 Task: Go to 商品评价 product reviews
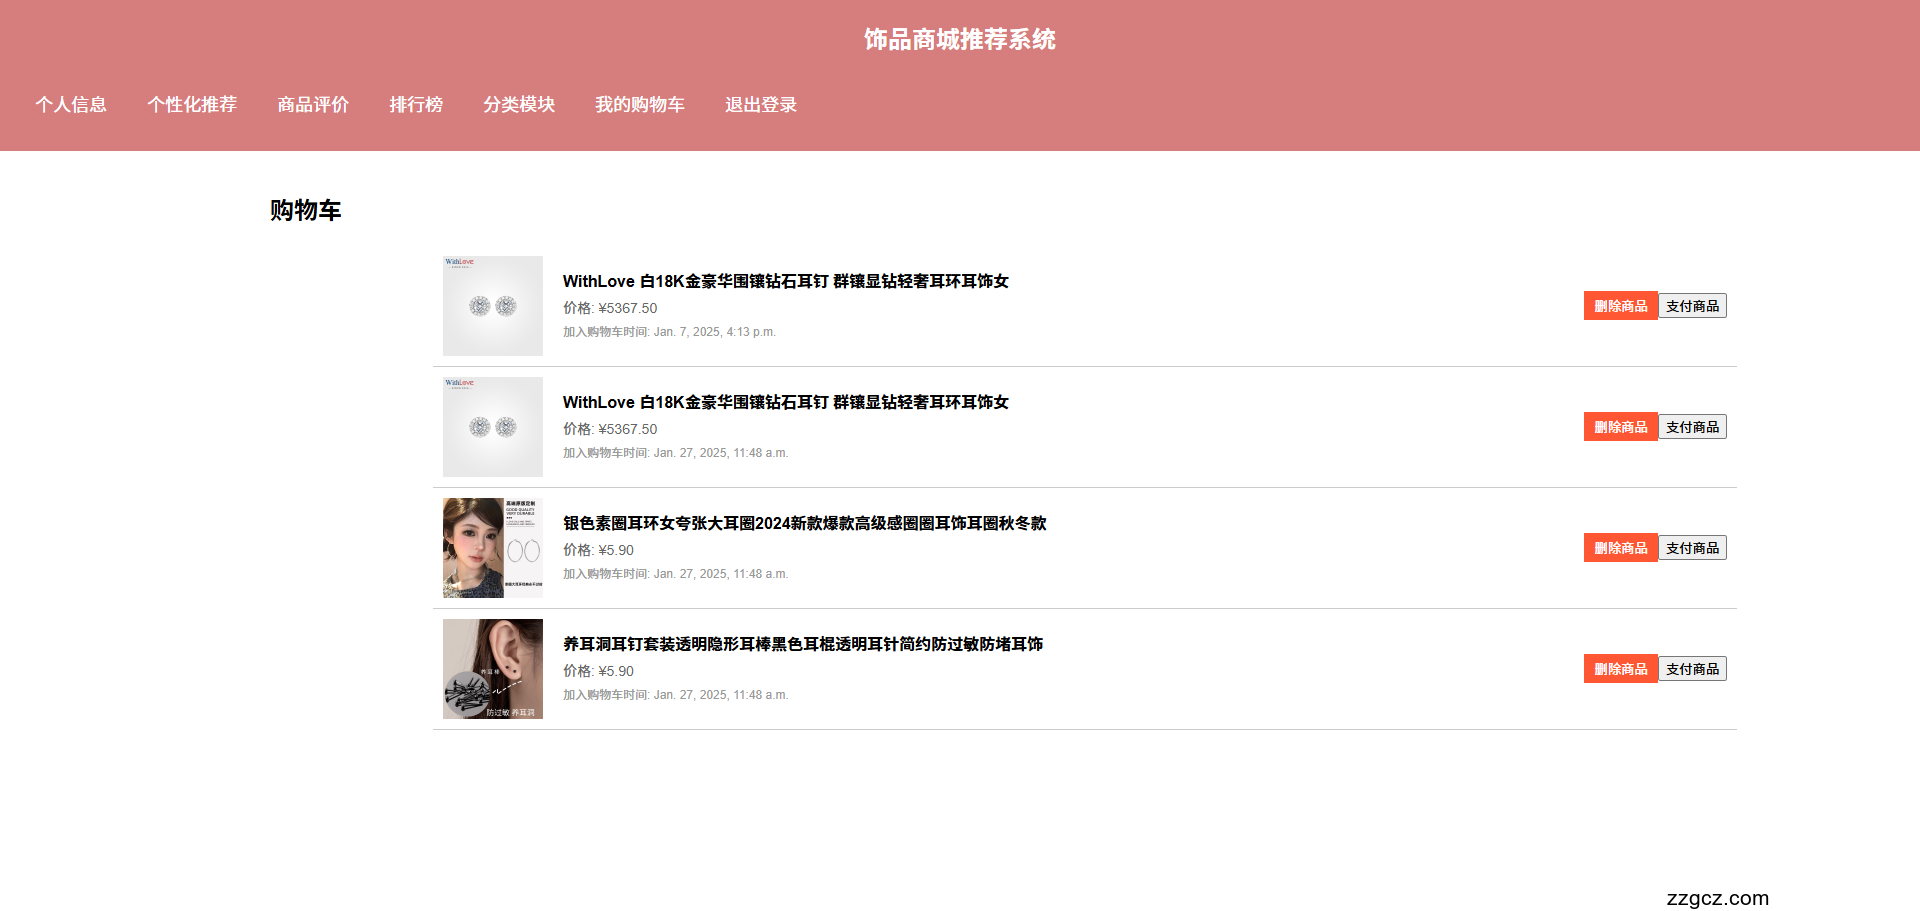pyautogui.click(x=312, y=104)
